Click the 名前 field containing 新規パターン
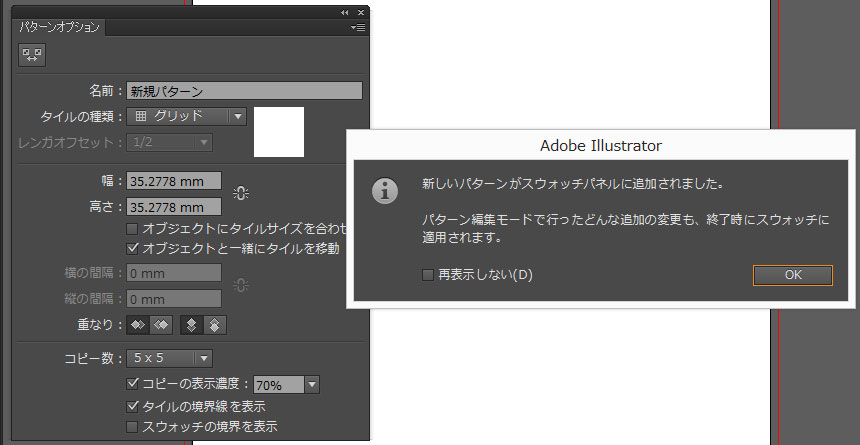Image resolution: width=860 pixels, height=445 pixels. pyautogui.click(x=244, y=91)
